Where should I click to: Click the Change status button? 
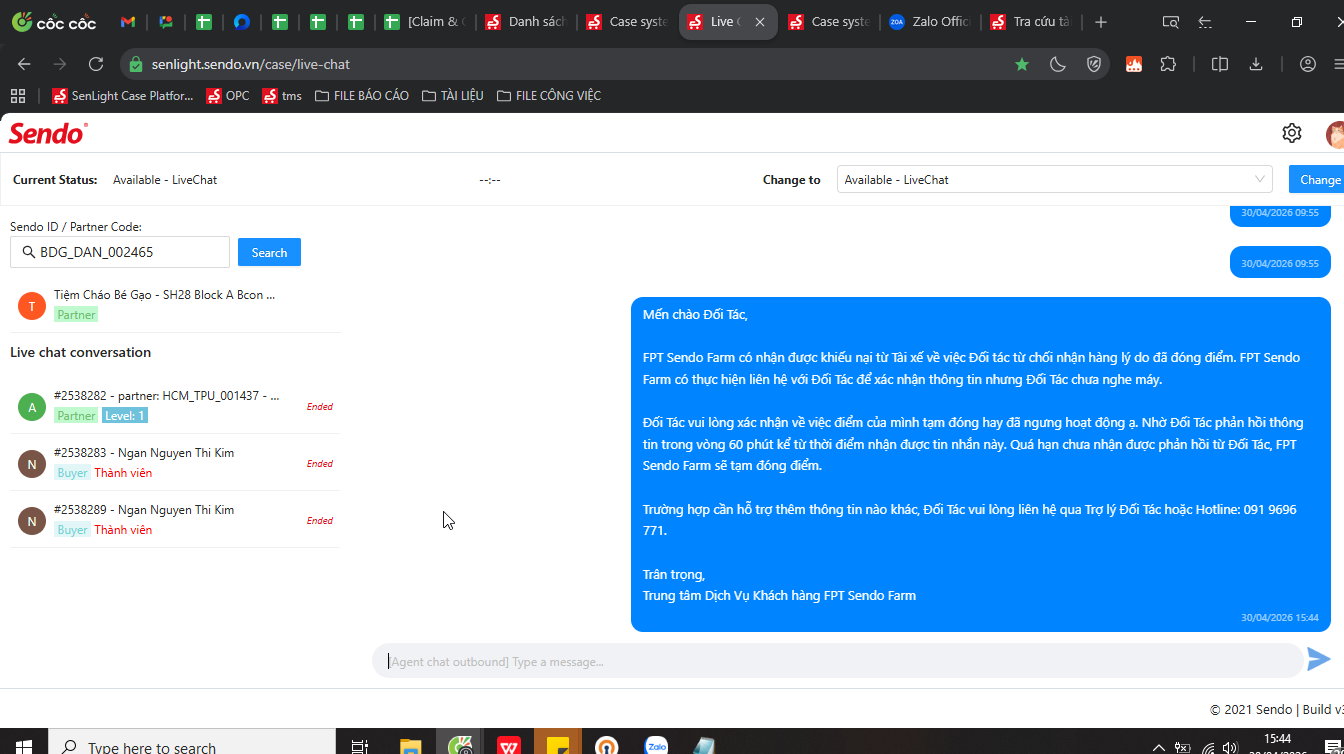tap(1318, 180)
